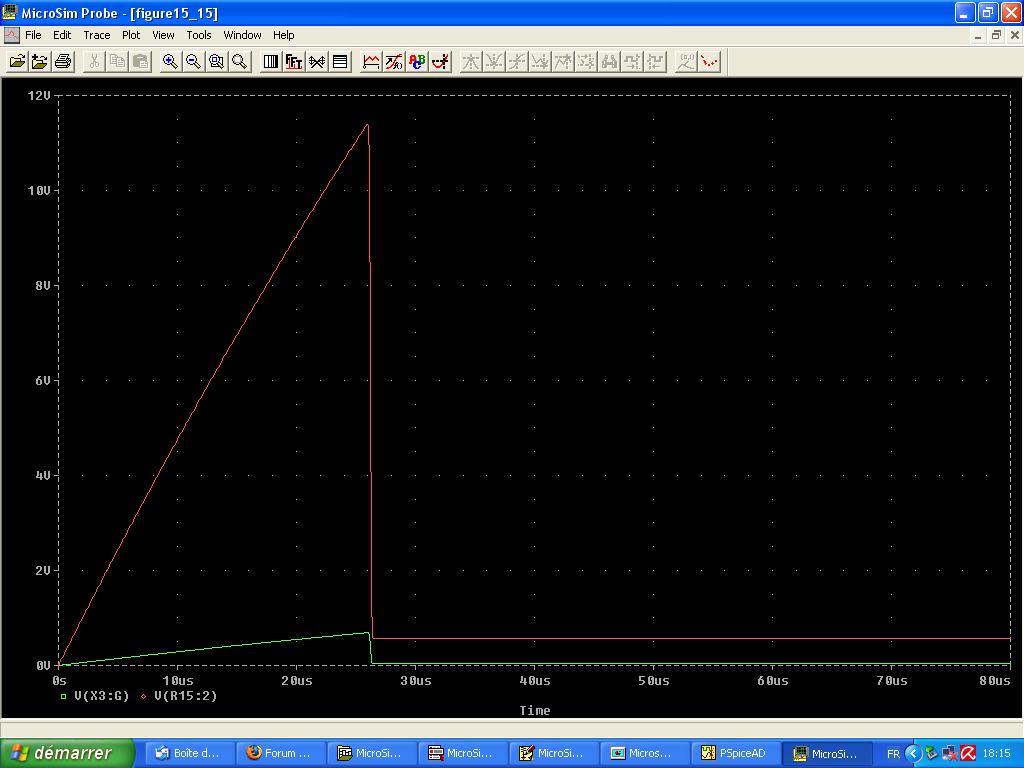Click the Performance Analysis icon
1024x768 pixels.
pyautogui.click(x=317, y=61)
